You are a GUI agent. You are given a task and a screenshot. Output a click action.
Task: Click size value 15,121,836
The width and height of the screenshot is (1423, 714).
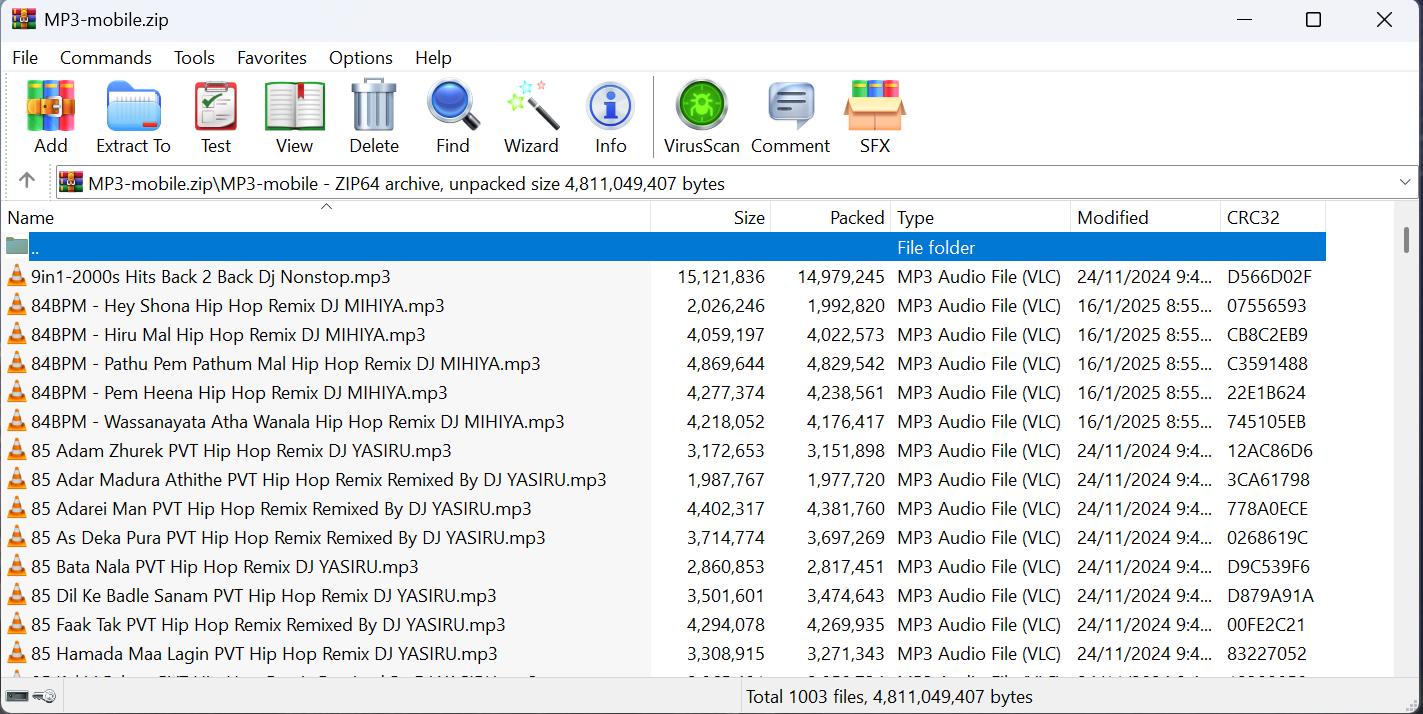pyautogui.click(x=721, y=276)
